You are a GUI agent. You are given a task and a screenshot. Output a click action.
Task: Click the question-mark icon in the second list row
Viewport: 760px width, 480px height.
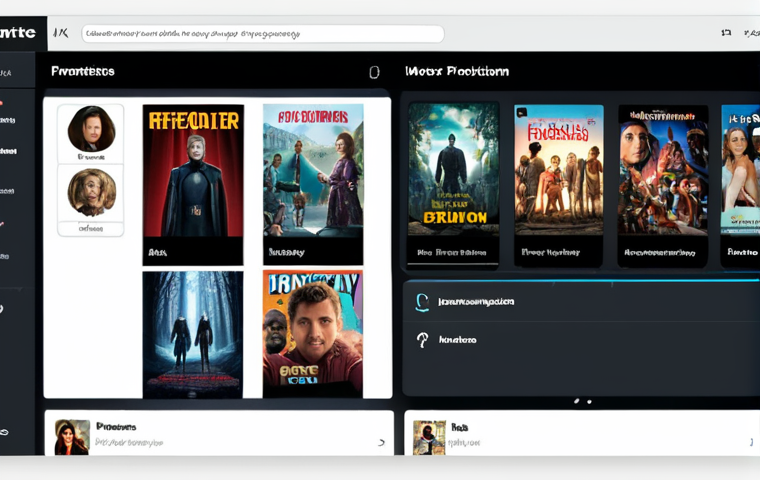423,340
